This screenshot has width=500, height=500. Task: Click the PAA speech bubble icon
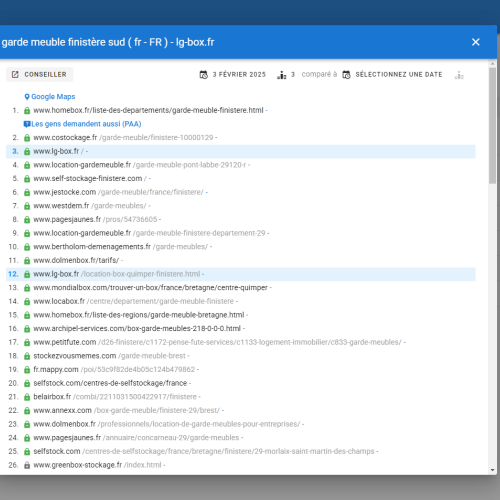[x=27, y=124]
